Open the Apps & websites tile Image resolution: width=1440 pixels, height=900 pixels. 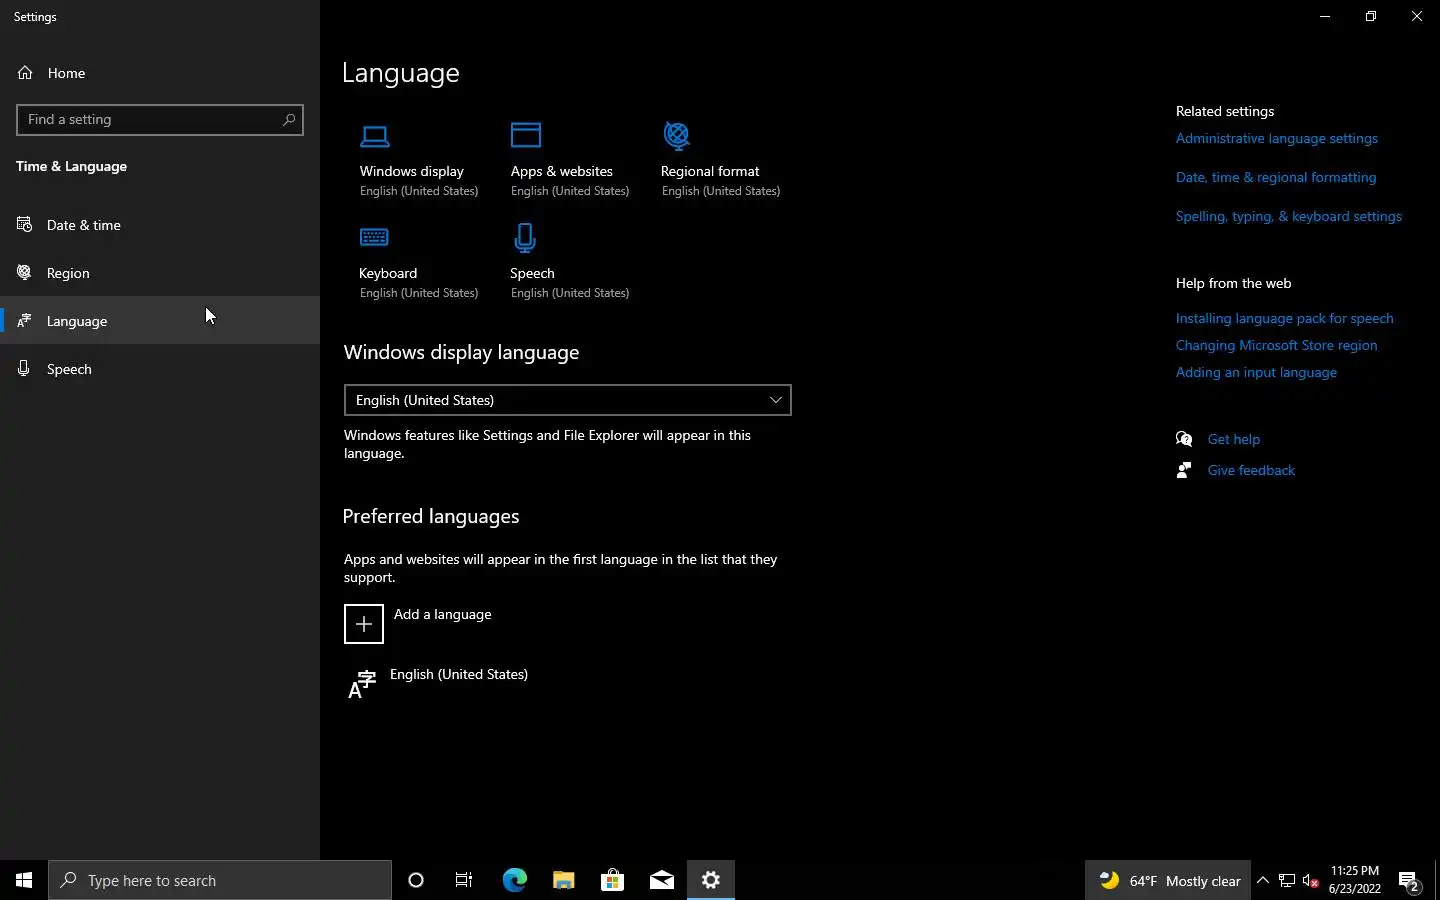[x=570, y=160]
